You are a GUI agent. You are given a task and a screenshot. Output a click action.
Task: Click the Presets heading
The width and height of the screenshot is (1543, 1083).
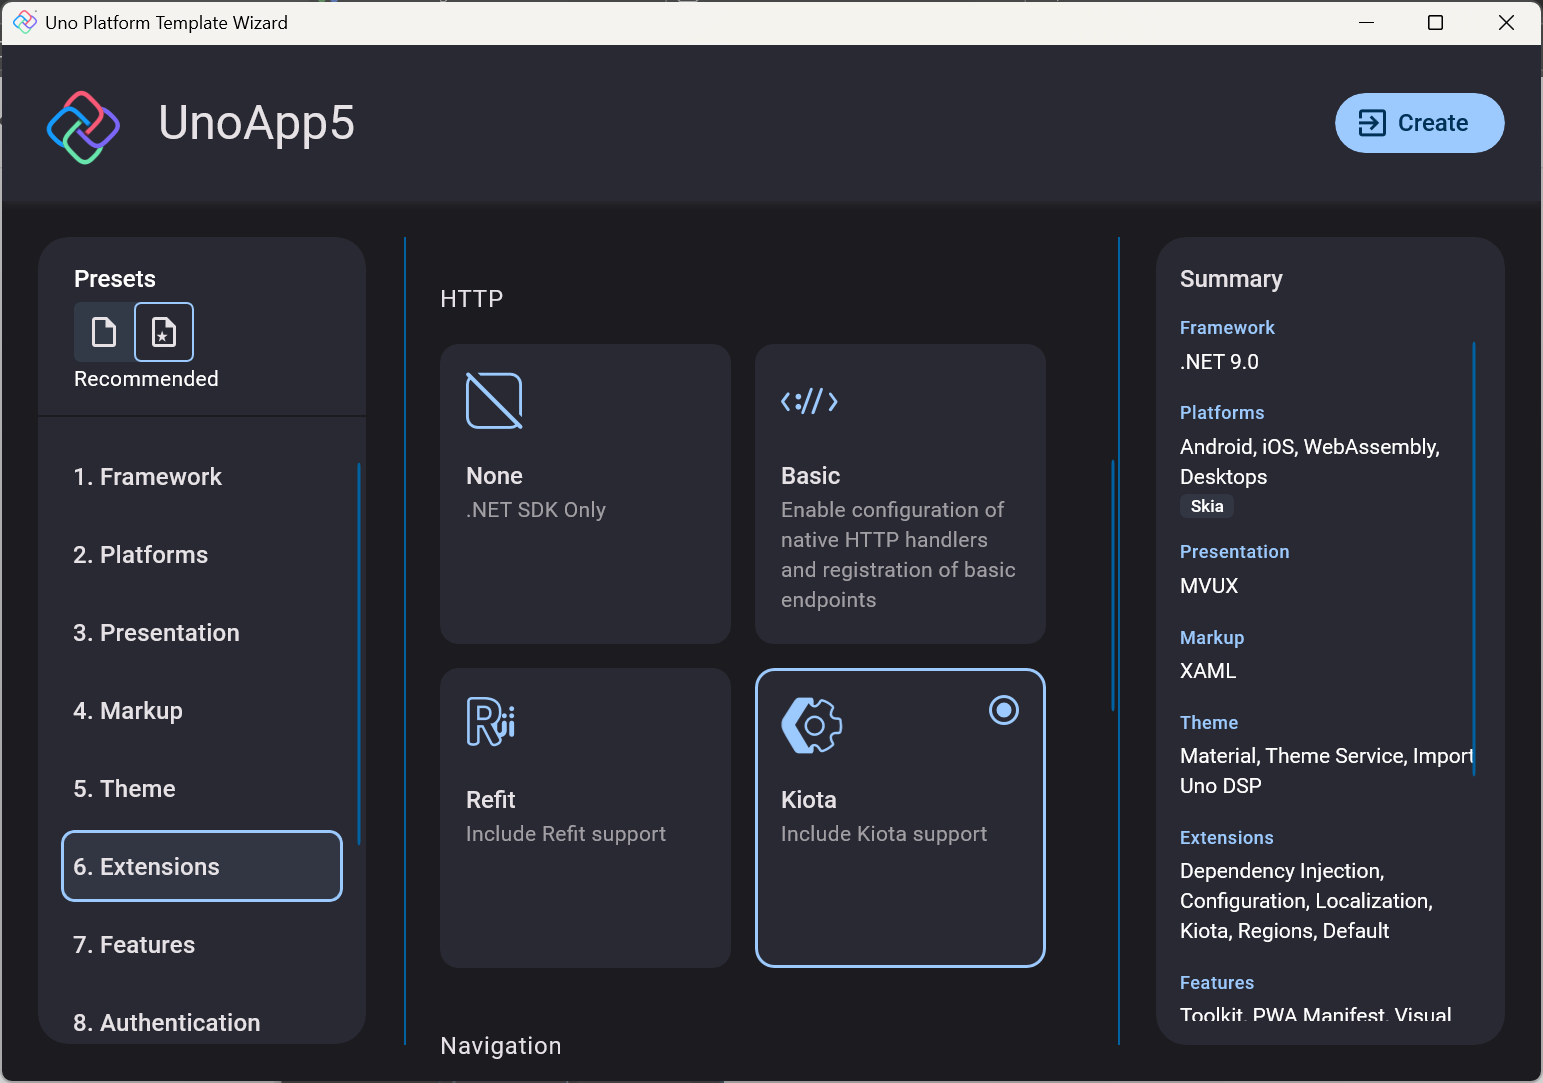click(115, 279)
